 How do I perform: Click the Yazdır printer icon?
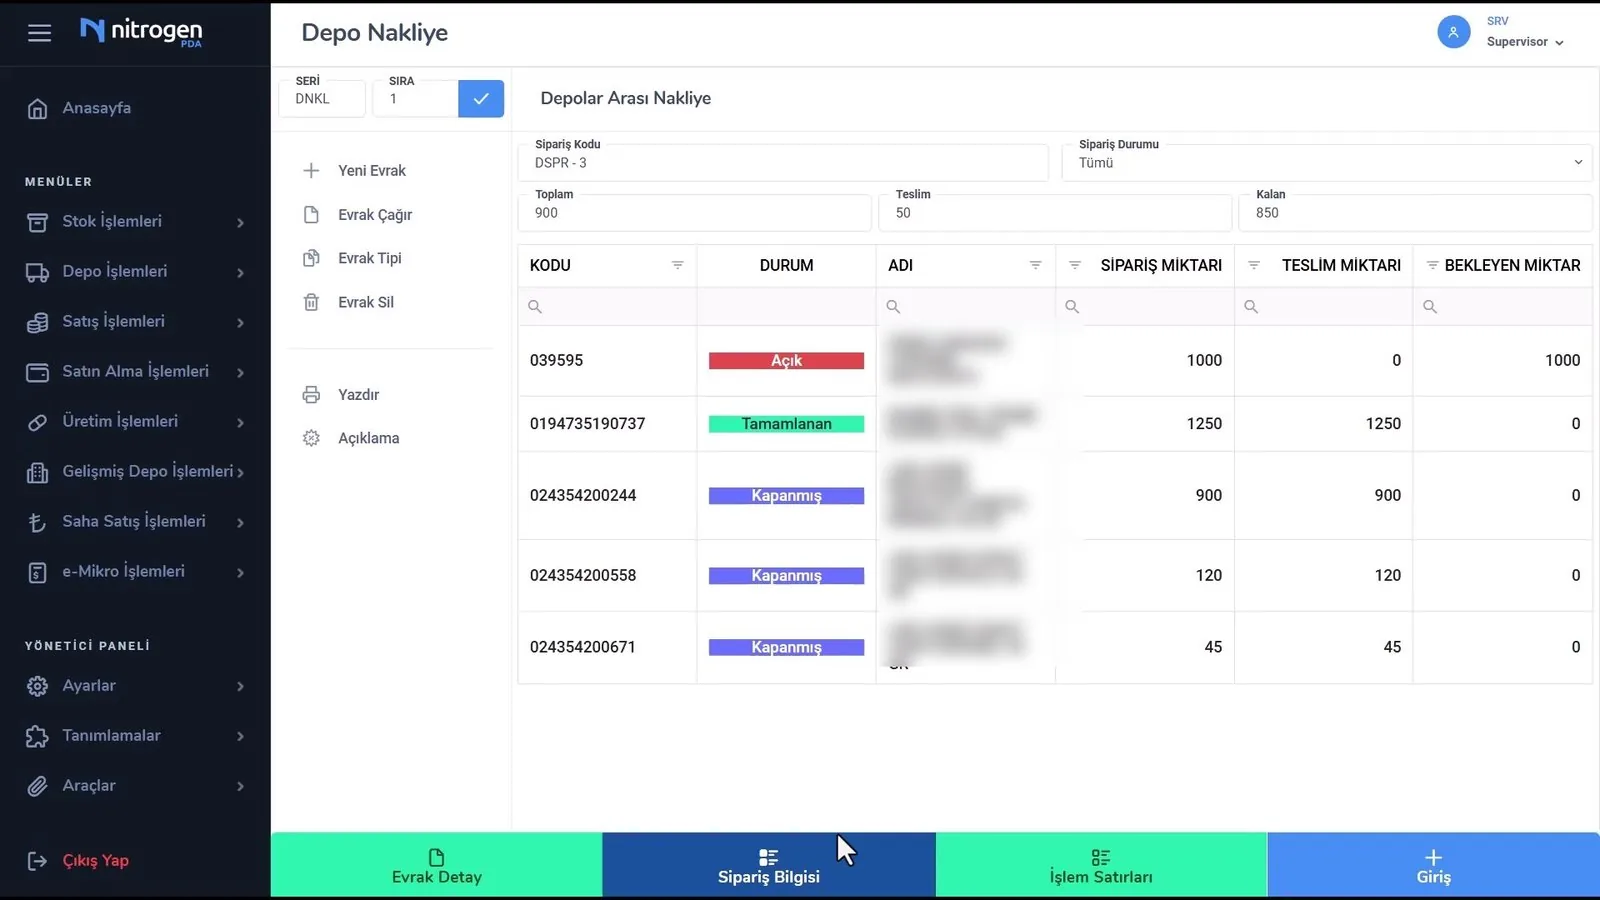pos(311,395)
